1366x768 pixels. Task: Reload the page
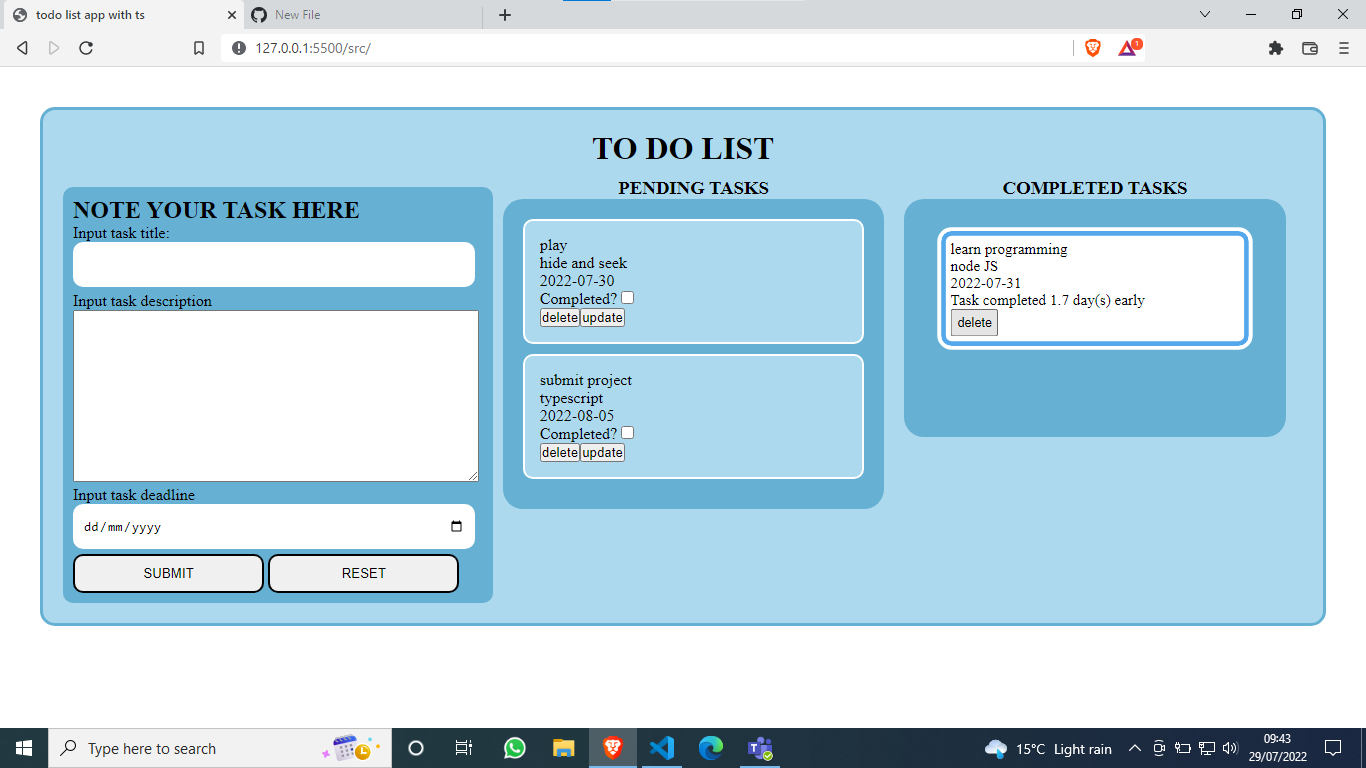point(86,48)
